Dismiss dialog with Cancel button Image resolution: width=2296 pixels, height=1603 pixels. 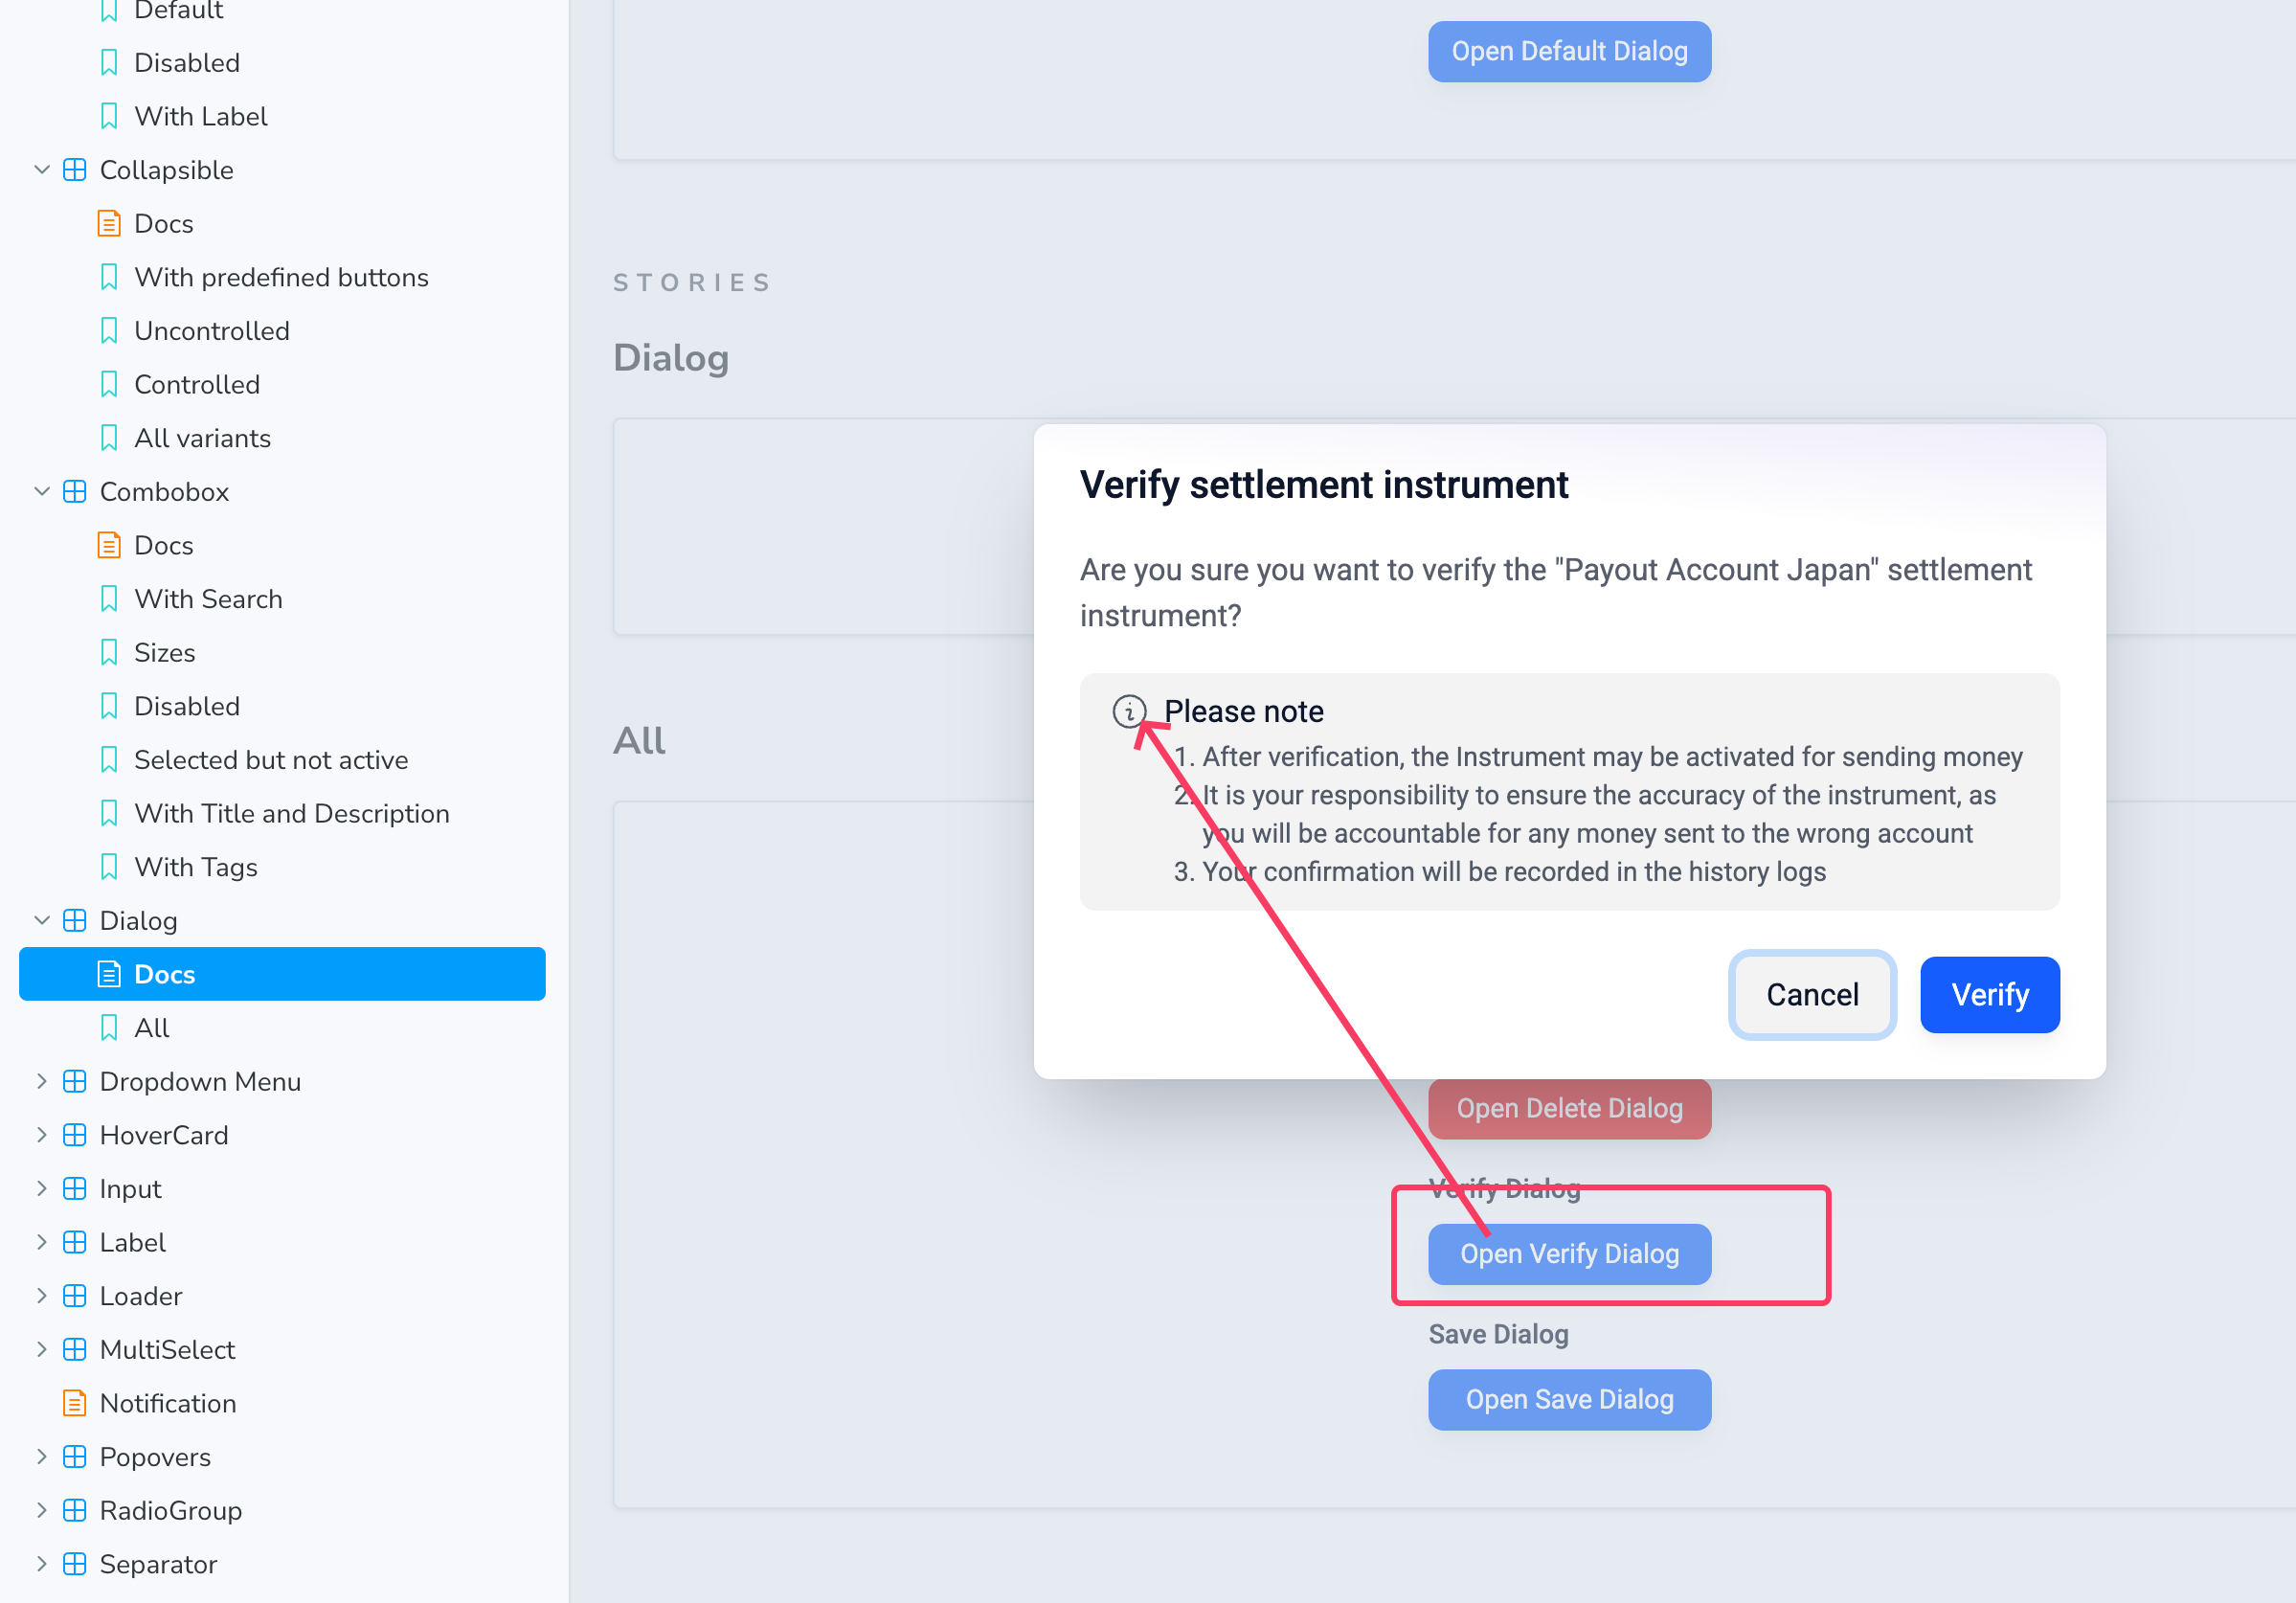[1812, 995]
